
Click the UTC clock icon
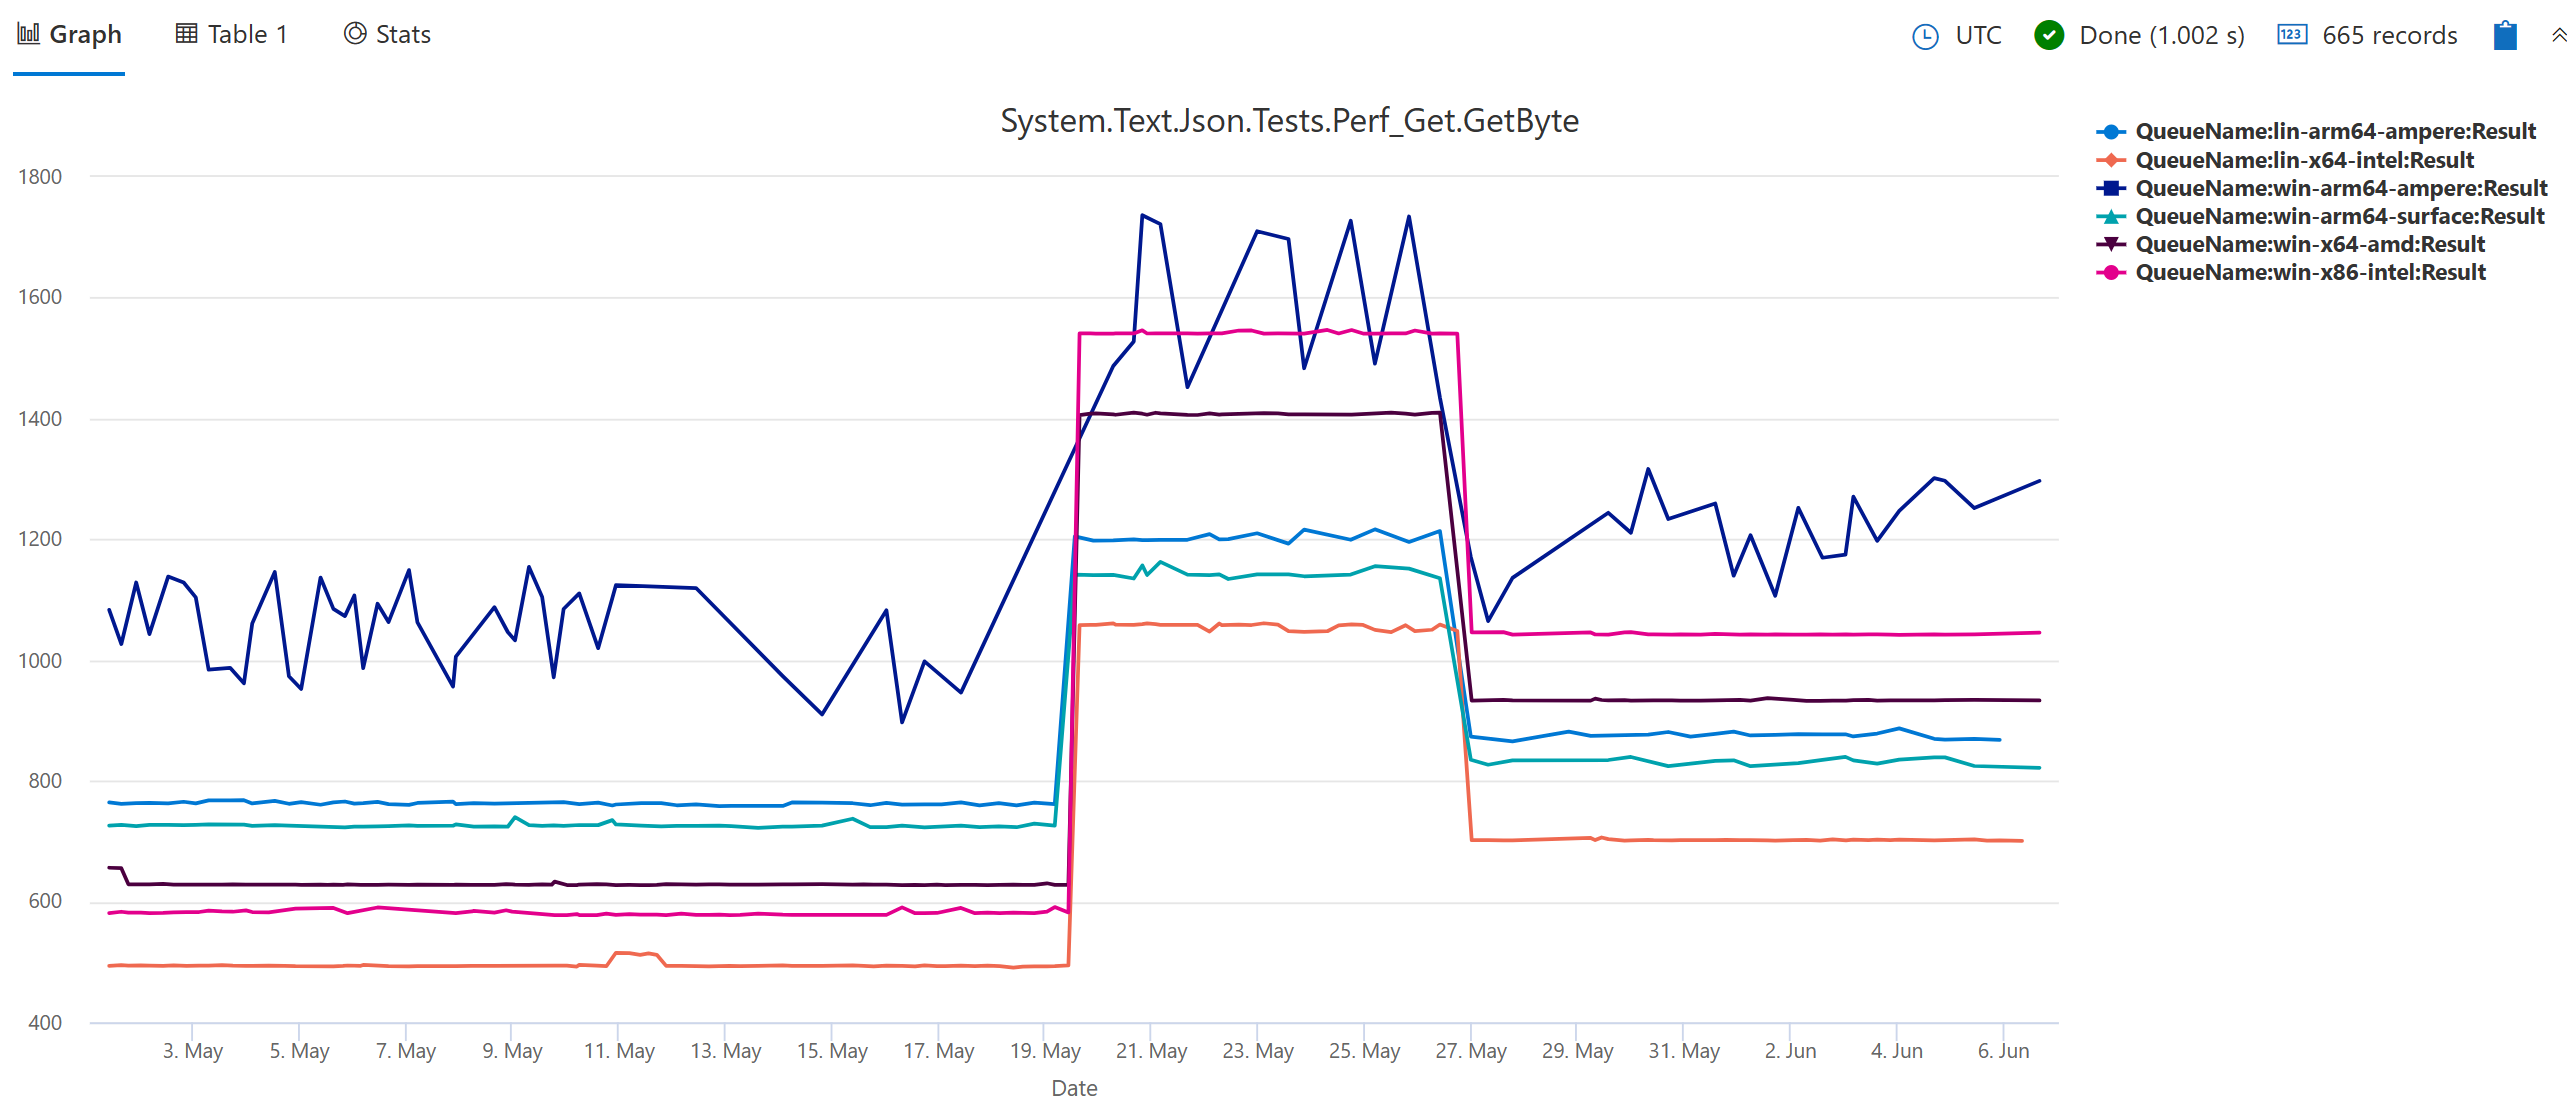coord(1928,35)
